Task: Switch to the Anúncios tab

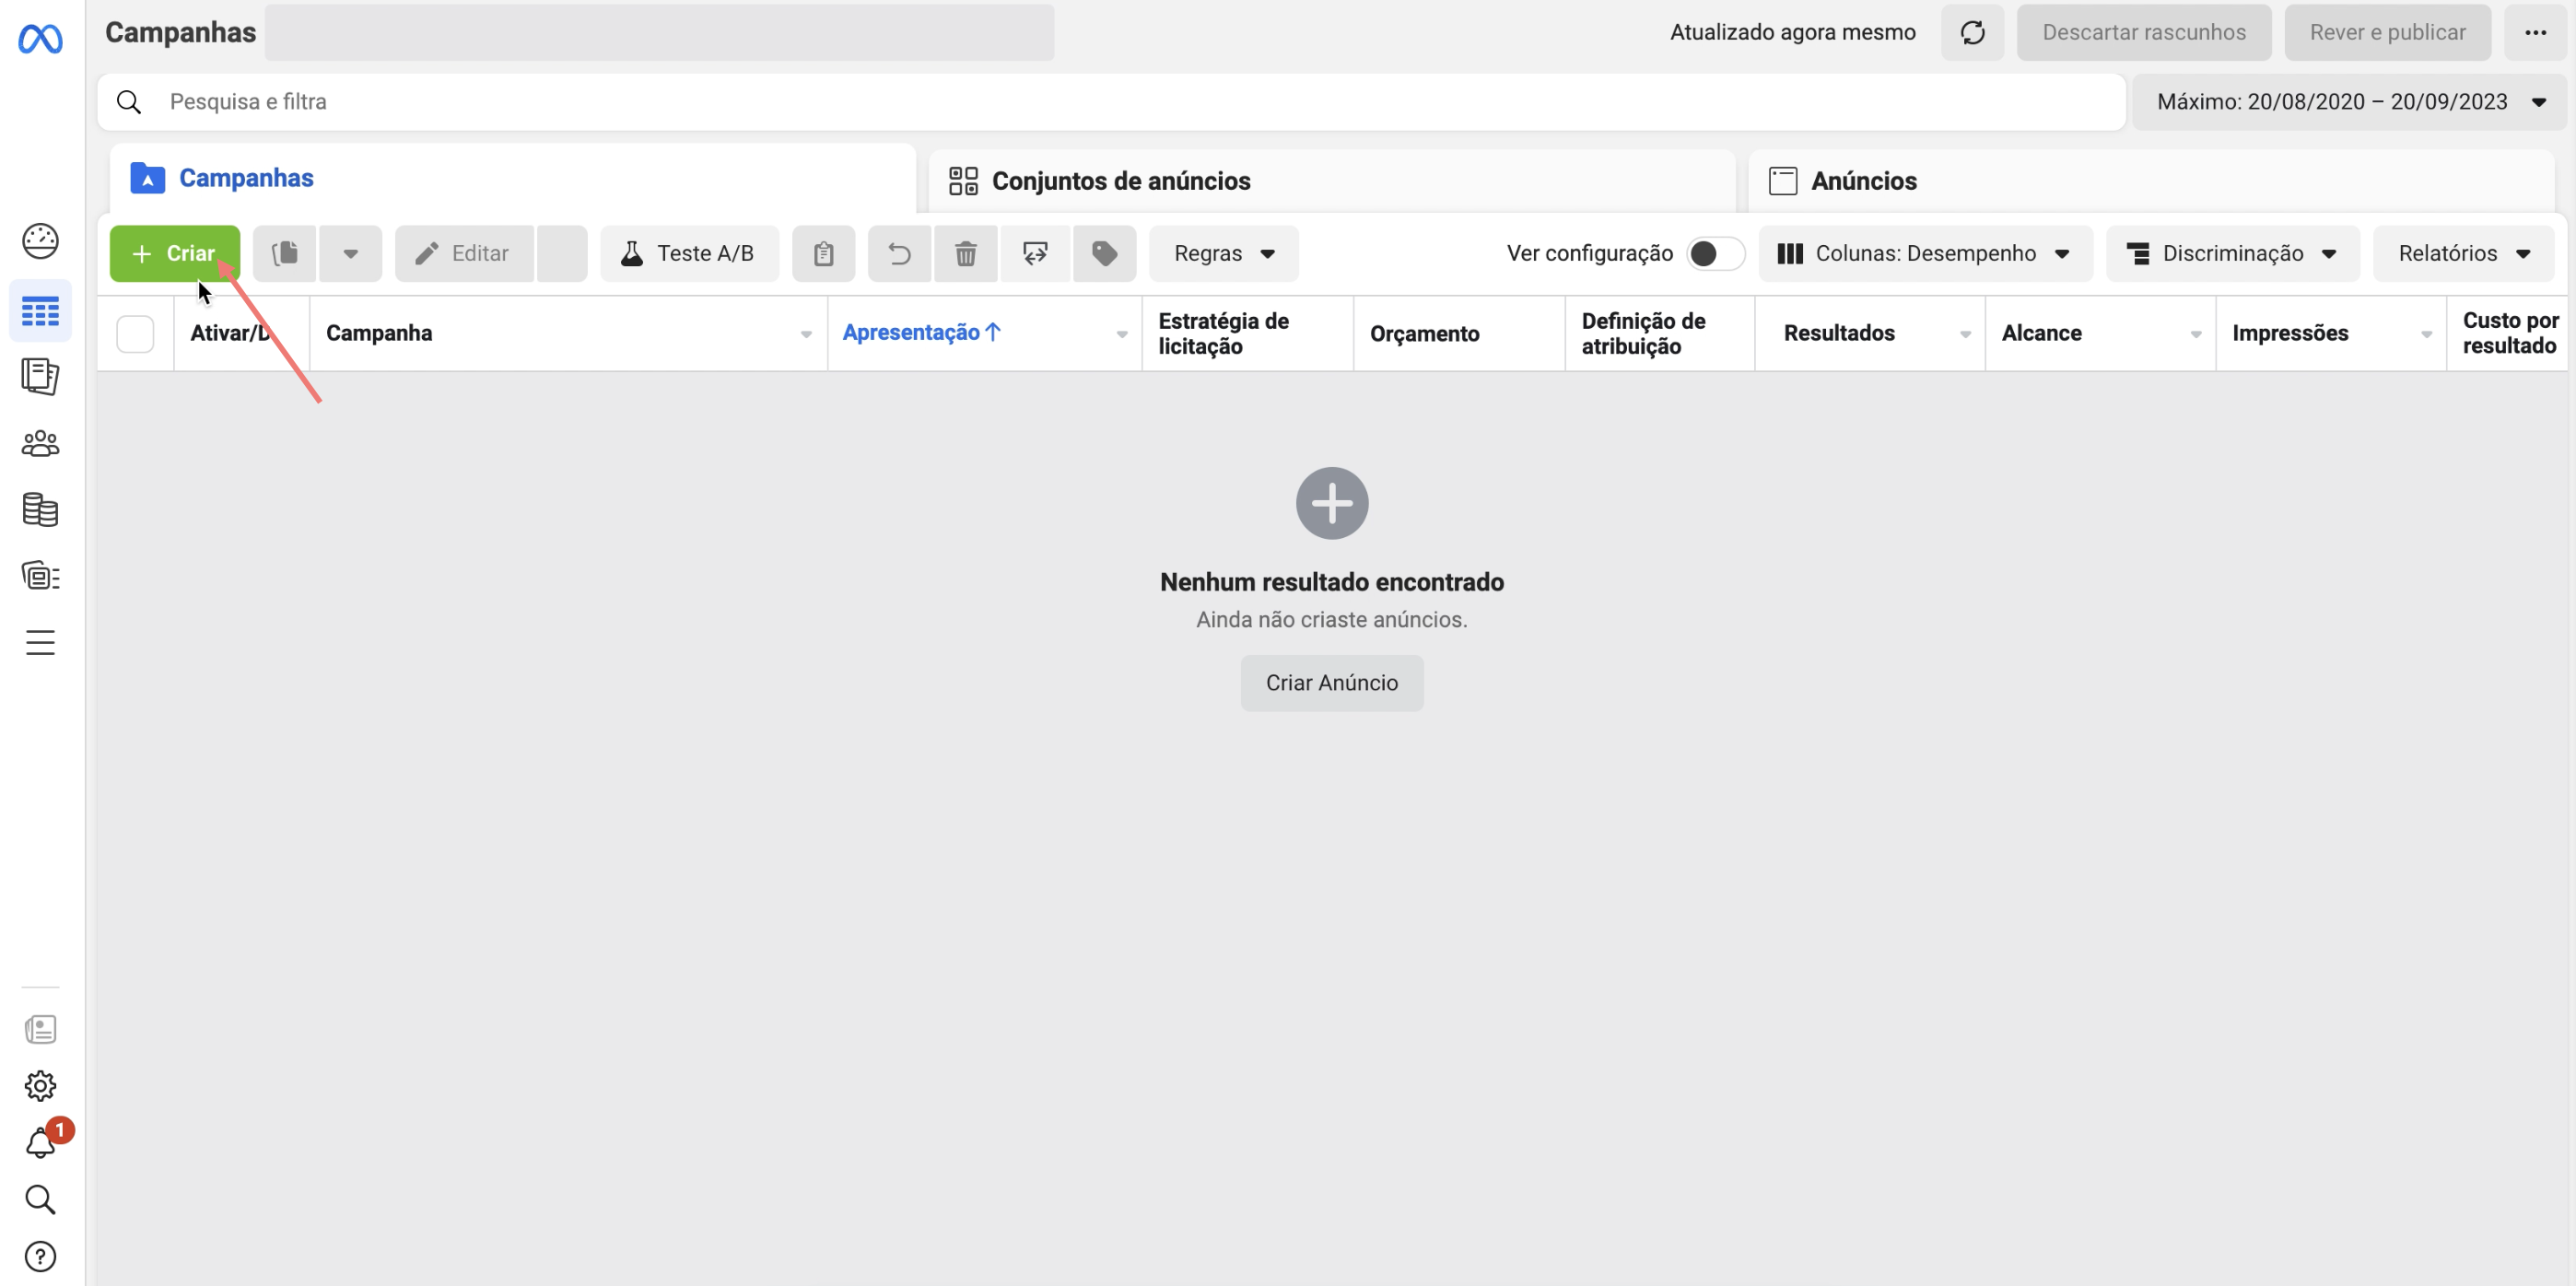Action: tap(1863, 181)
